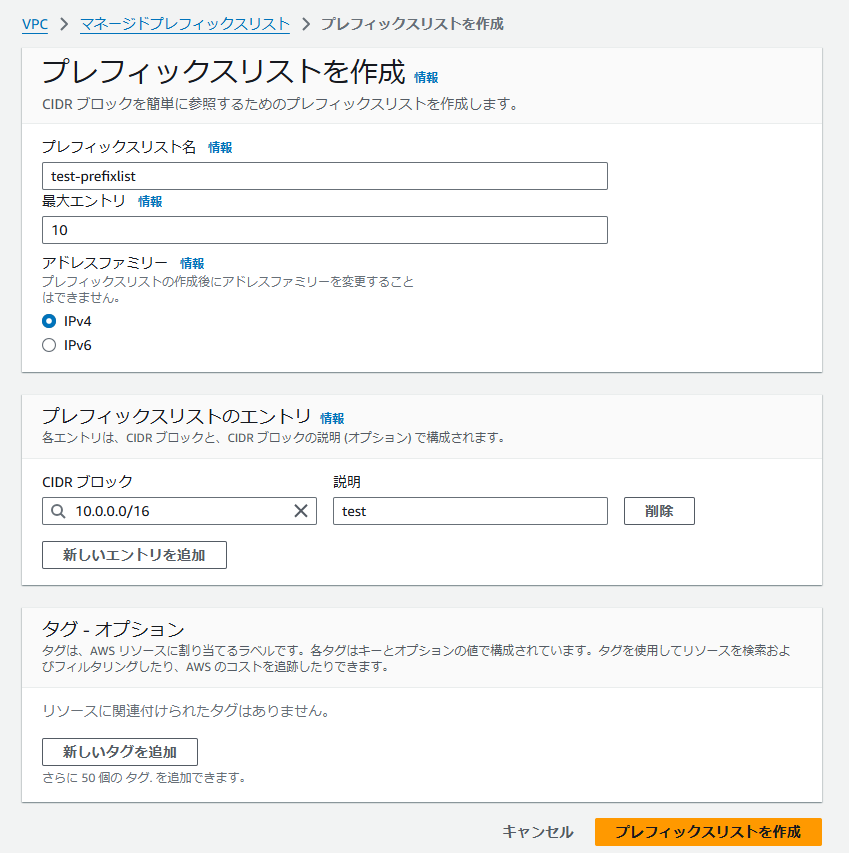
Task: Click the タグ - オプション heading
Action: pyautogui.click(x=113, y=629)
